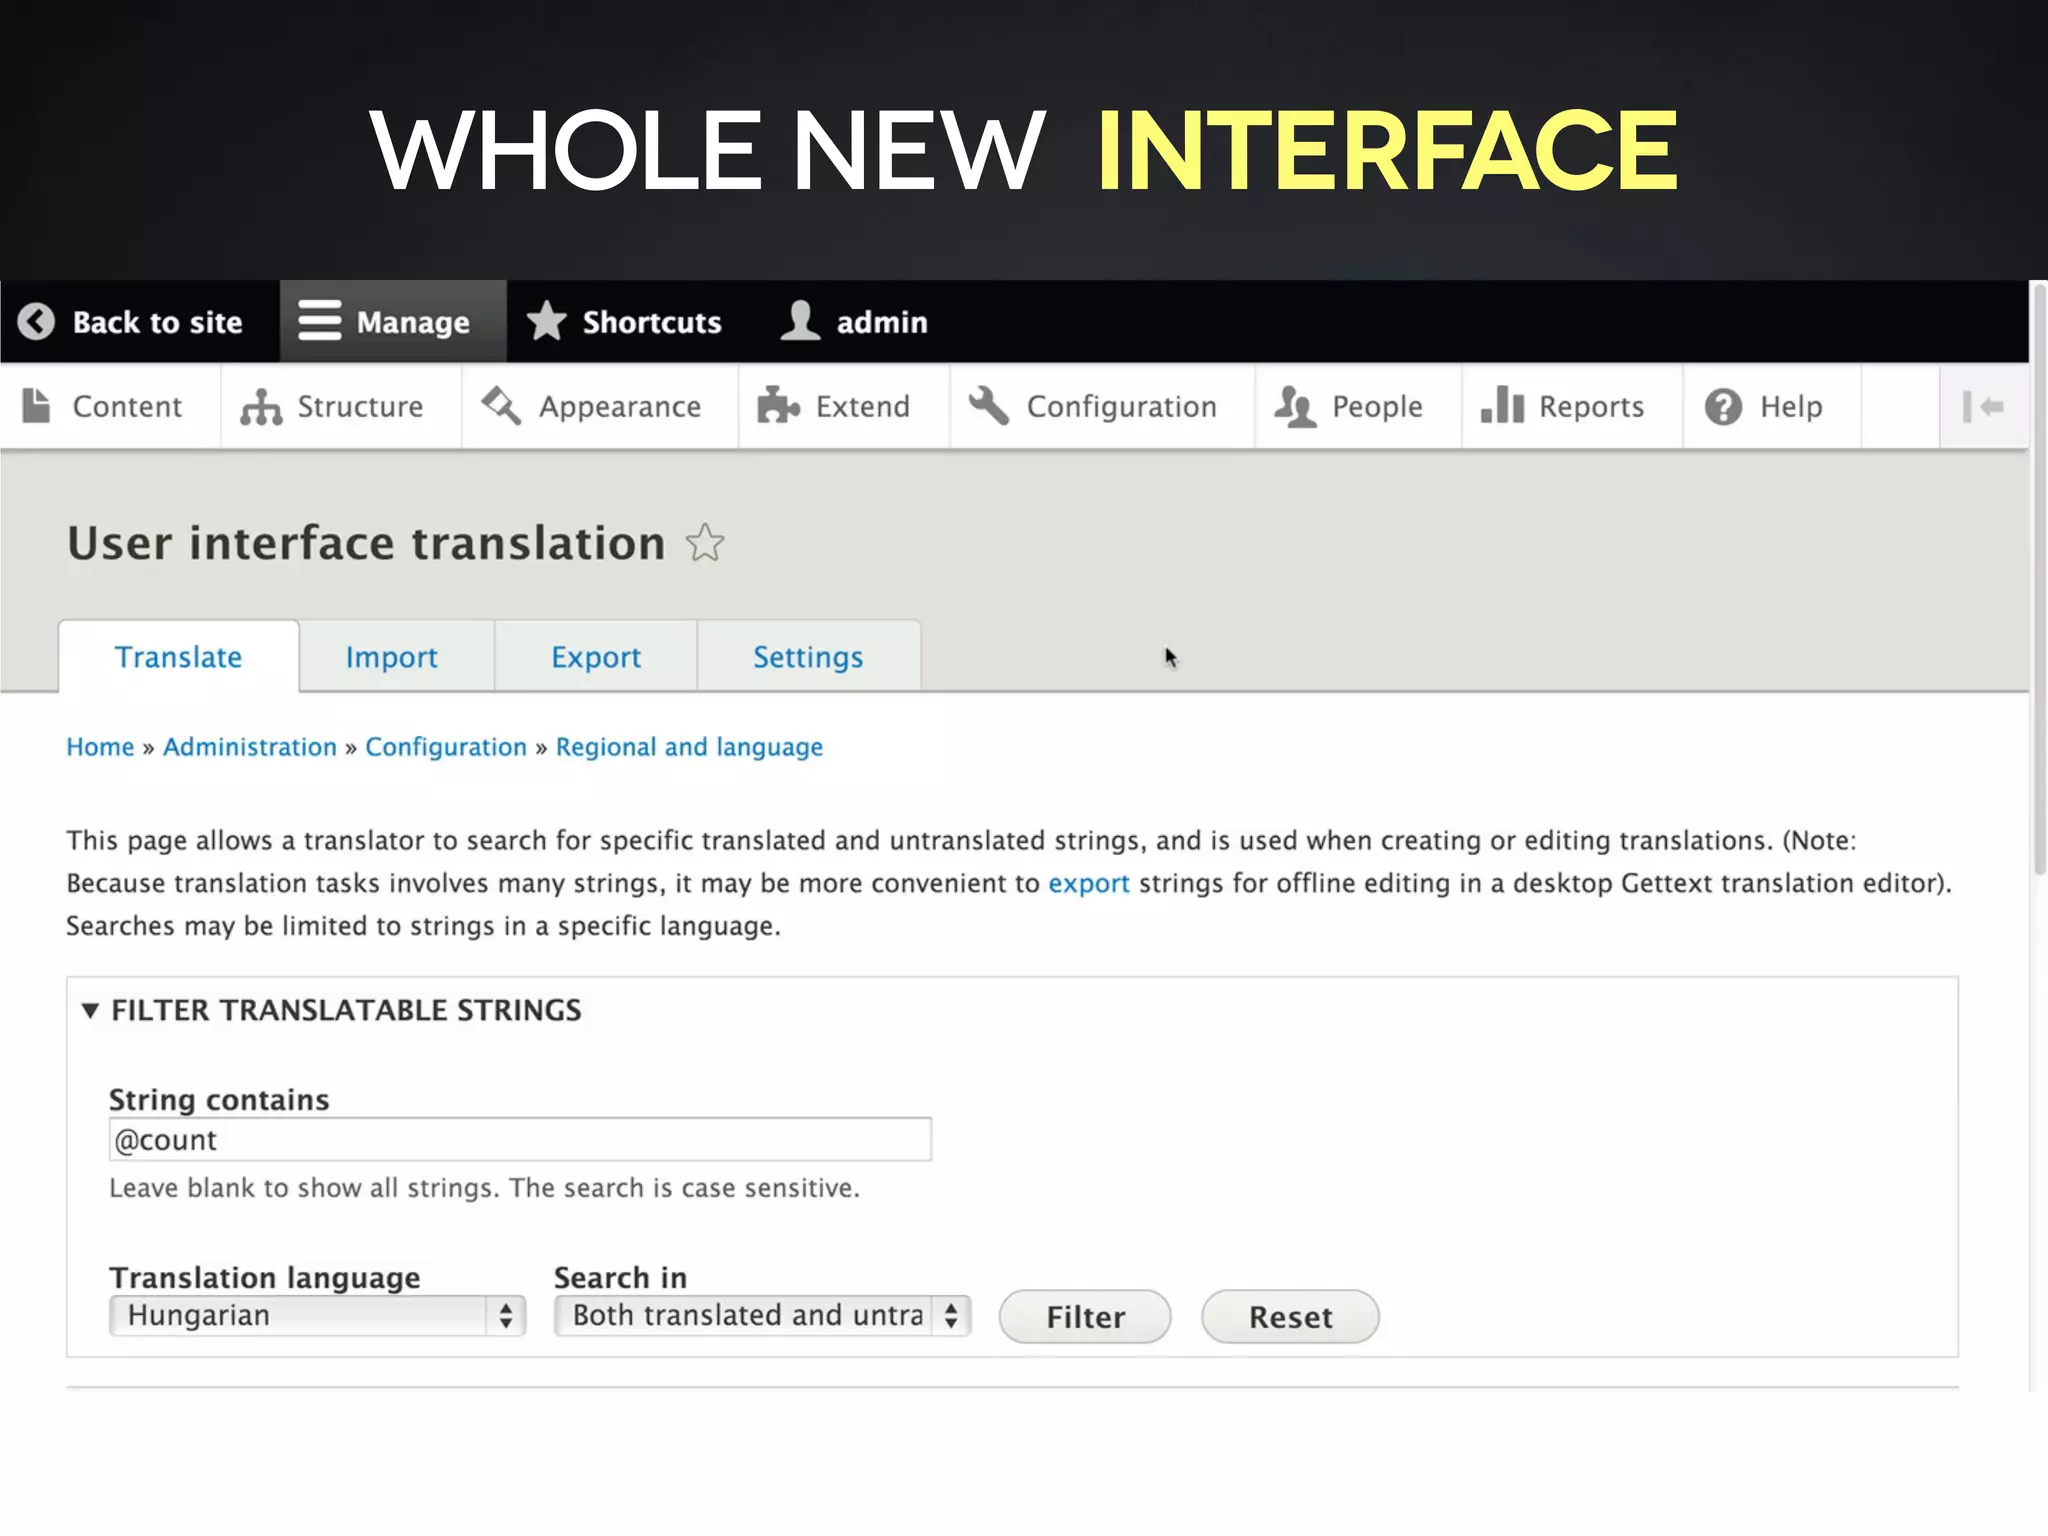Click the Shortcuts star icon

pos(547,322)
